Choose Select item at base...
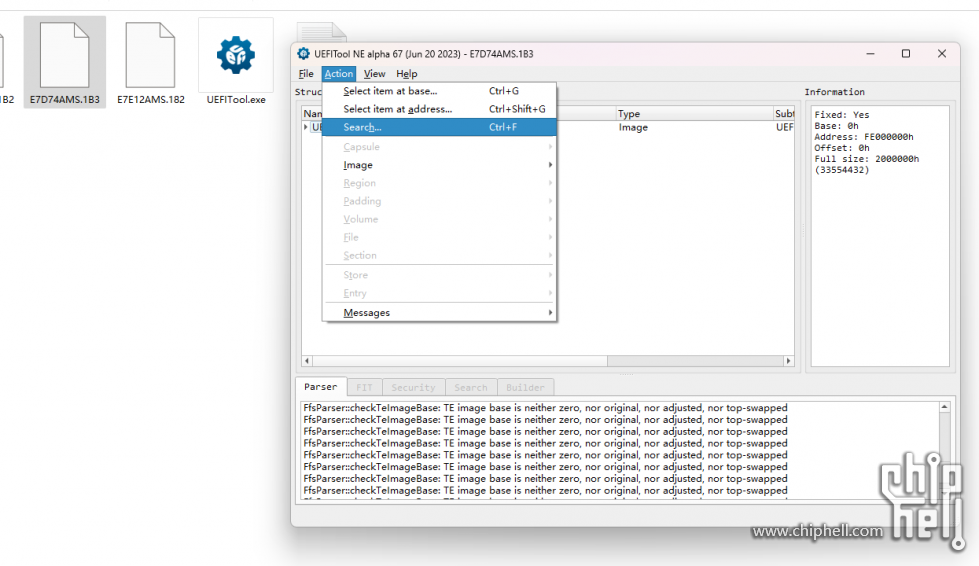The height and width of the screenshot is (566, 979). tap(440, 91)
